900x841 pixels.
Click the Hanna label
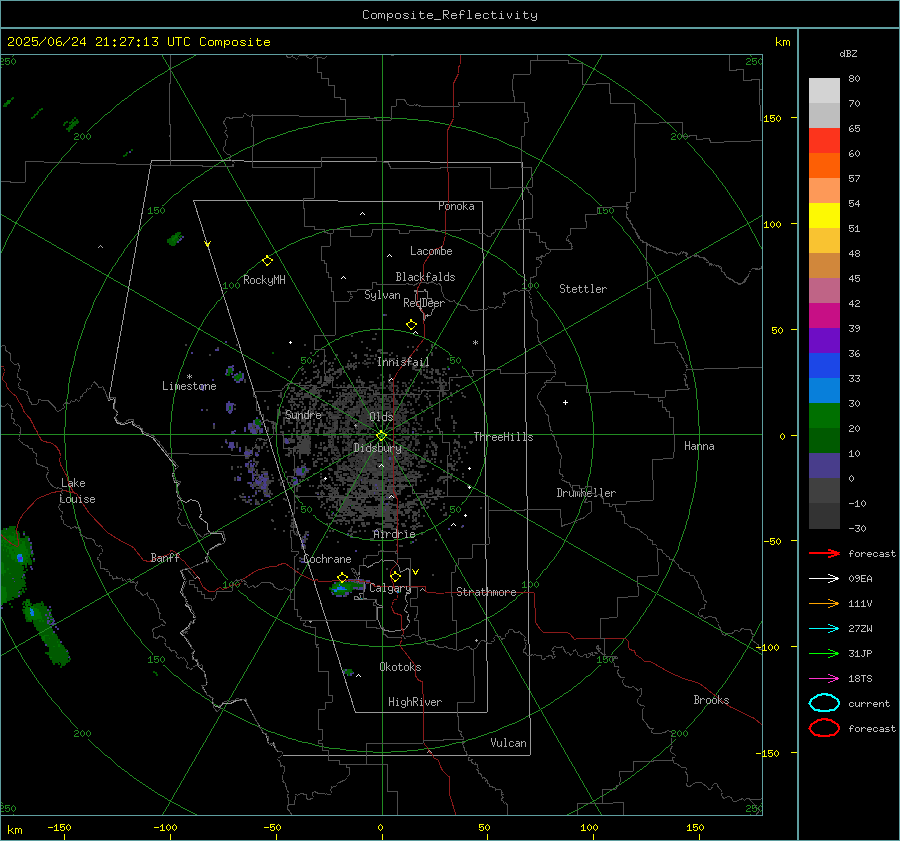[x=699, y=446]
